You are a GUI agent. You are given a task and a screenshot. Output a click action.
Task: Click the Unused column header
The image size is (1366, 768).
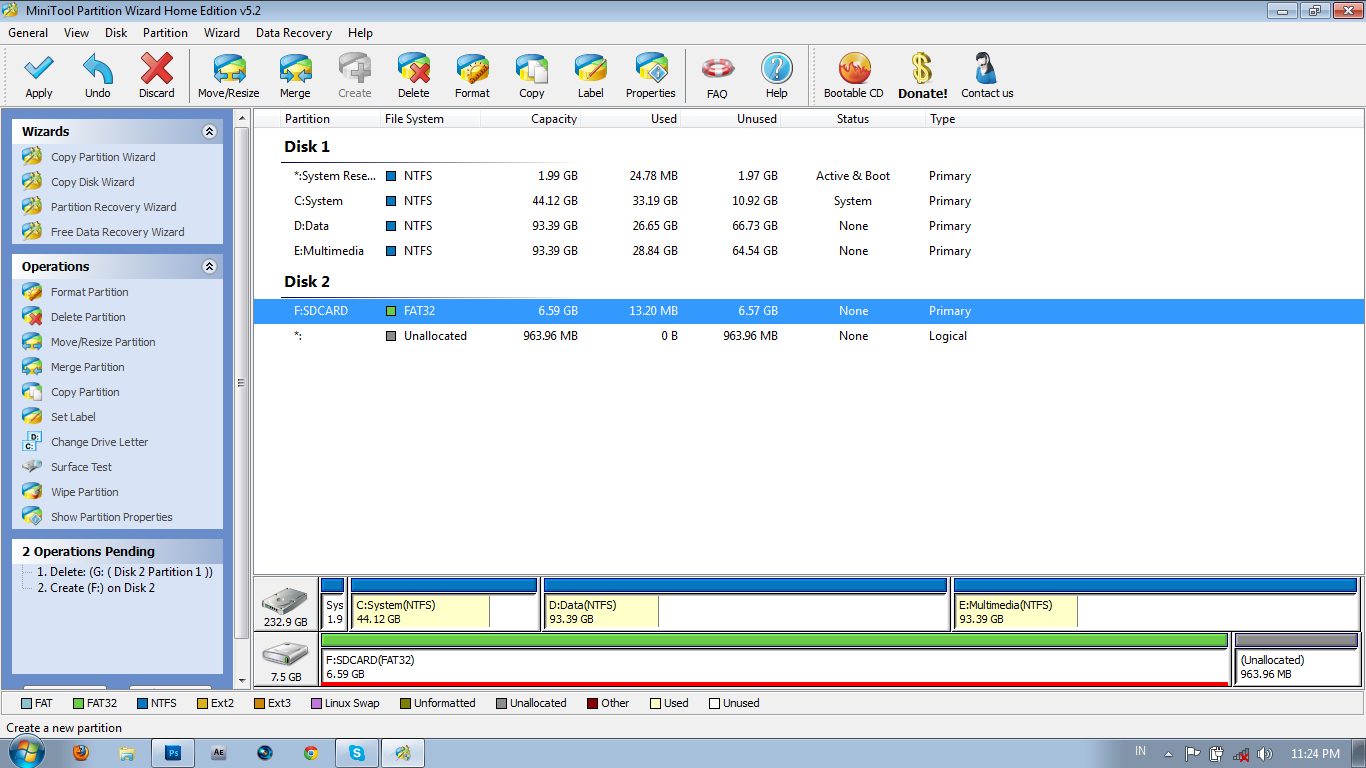pos(731,119)
